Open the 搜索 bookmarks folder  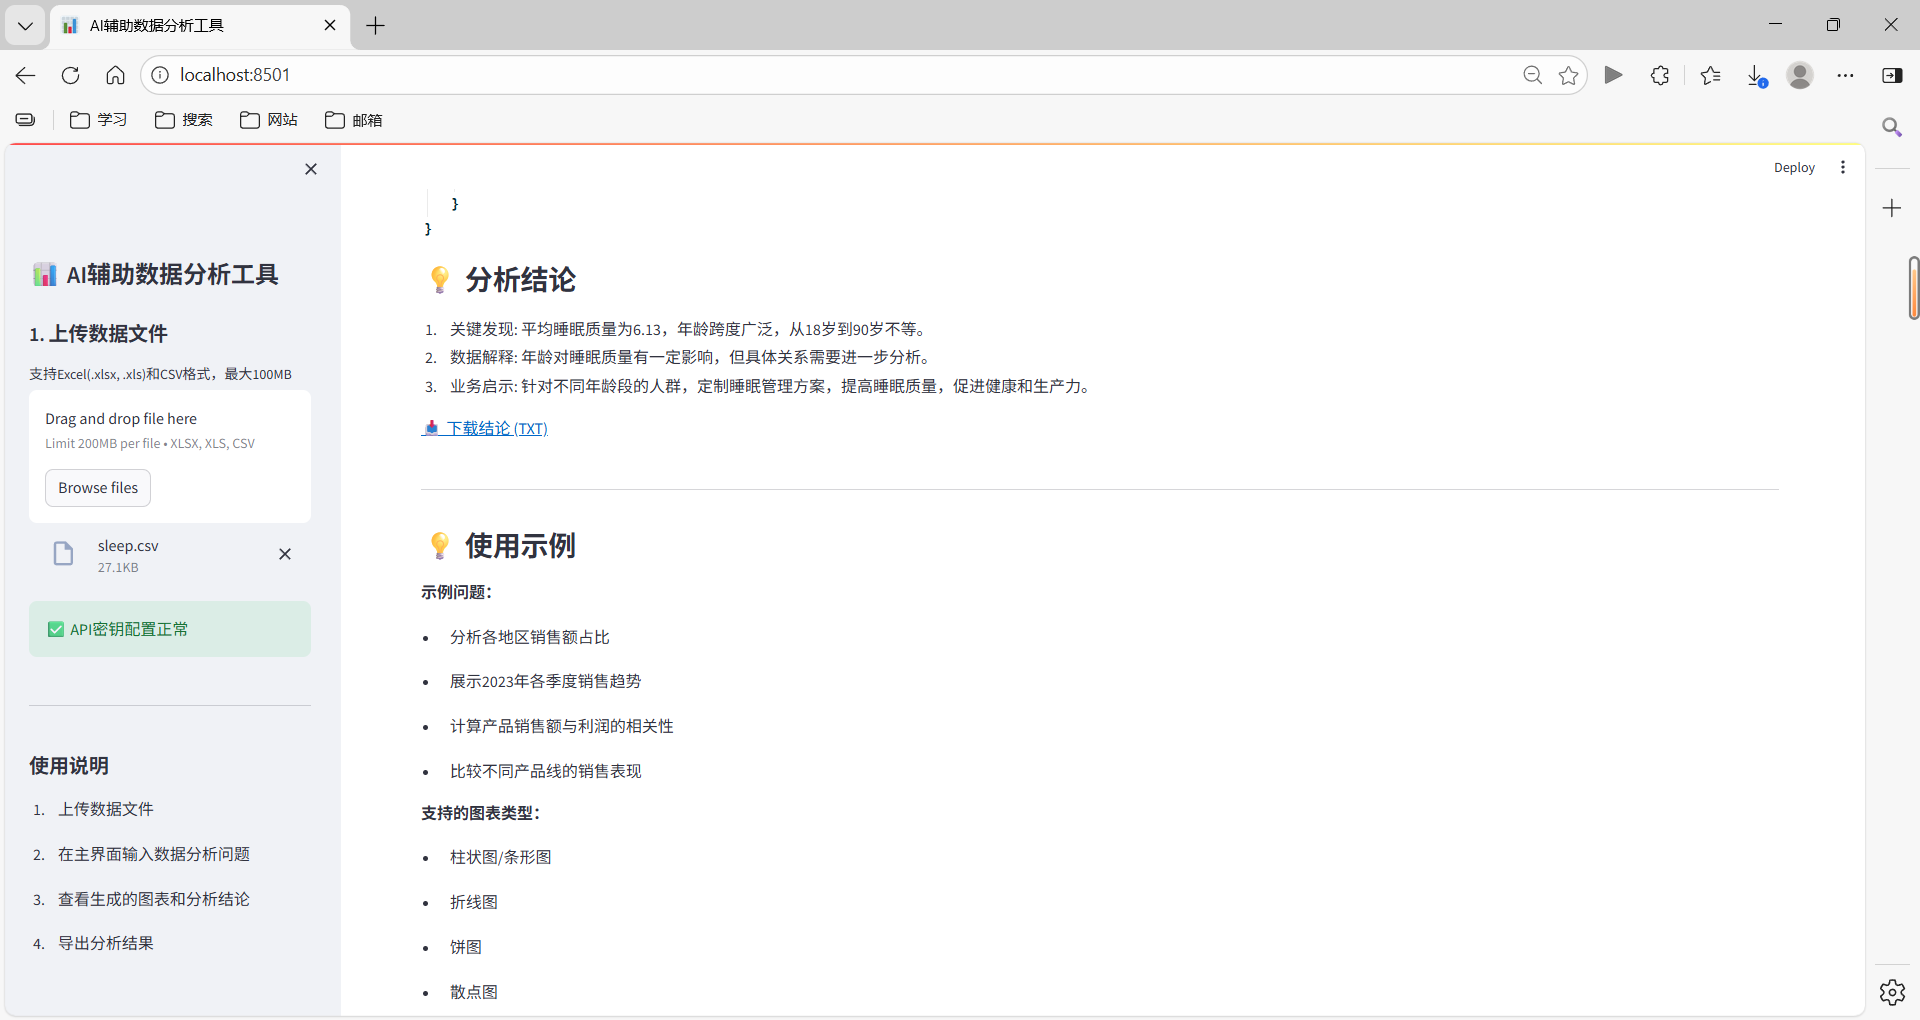(184, 120)
